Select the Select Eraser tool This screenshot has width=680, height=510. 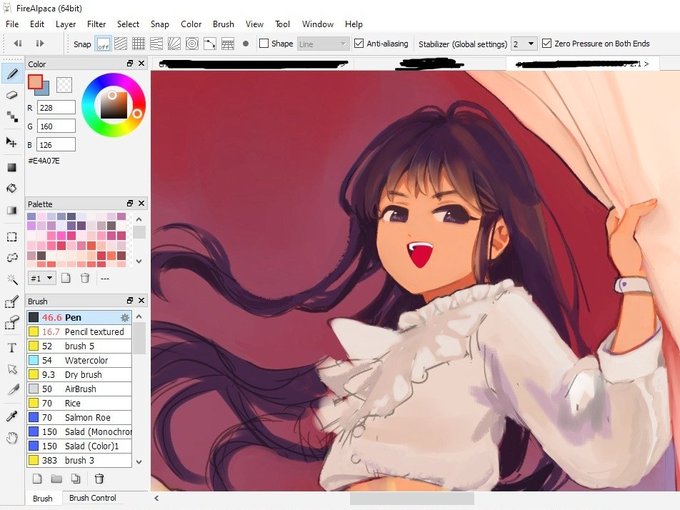pos(12,323)
